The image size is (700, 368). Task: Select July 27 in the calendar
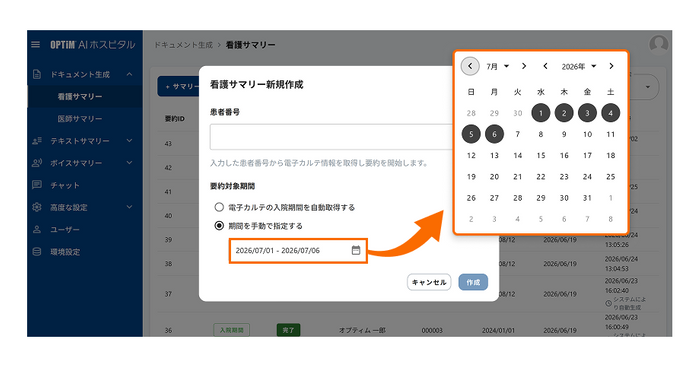tap(494, 198)
